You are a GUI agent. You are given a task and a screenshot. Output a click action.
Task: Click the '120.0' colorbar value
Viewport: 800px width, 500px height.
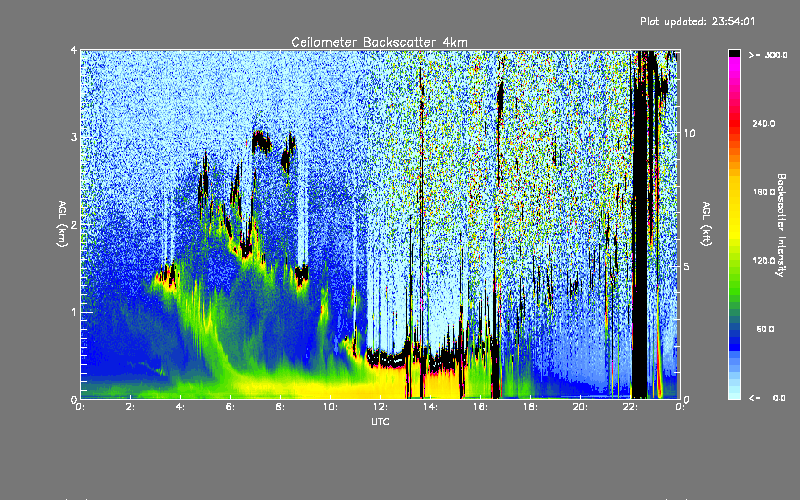(764, 261)
